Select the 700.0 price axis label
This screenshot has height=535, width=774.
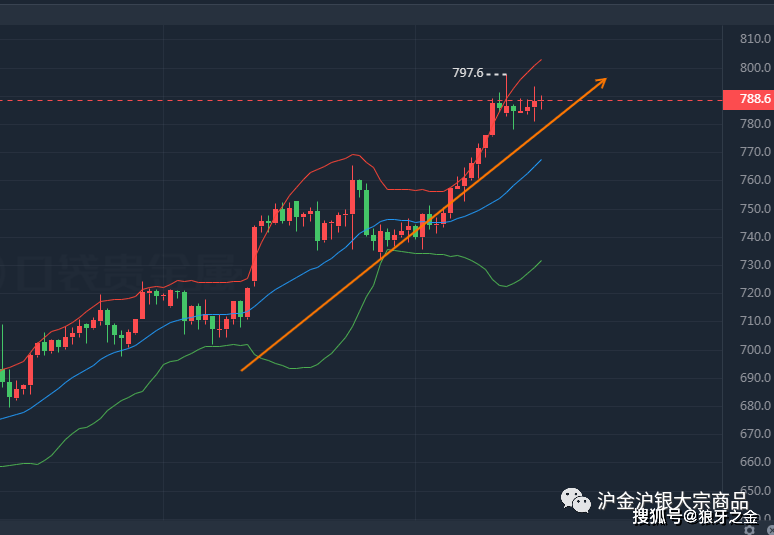coord(755,350)
